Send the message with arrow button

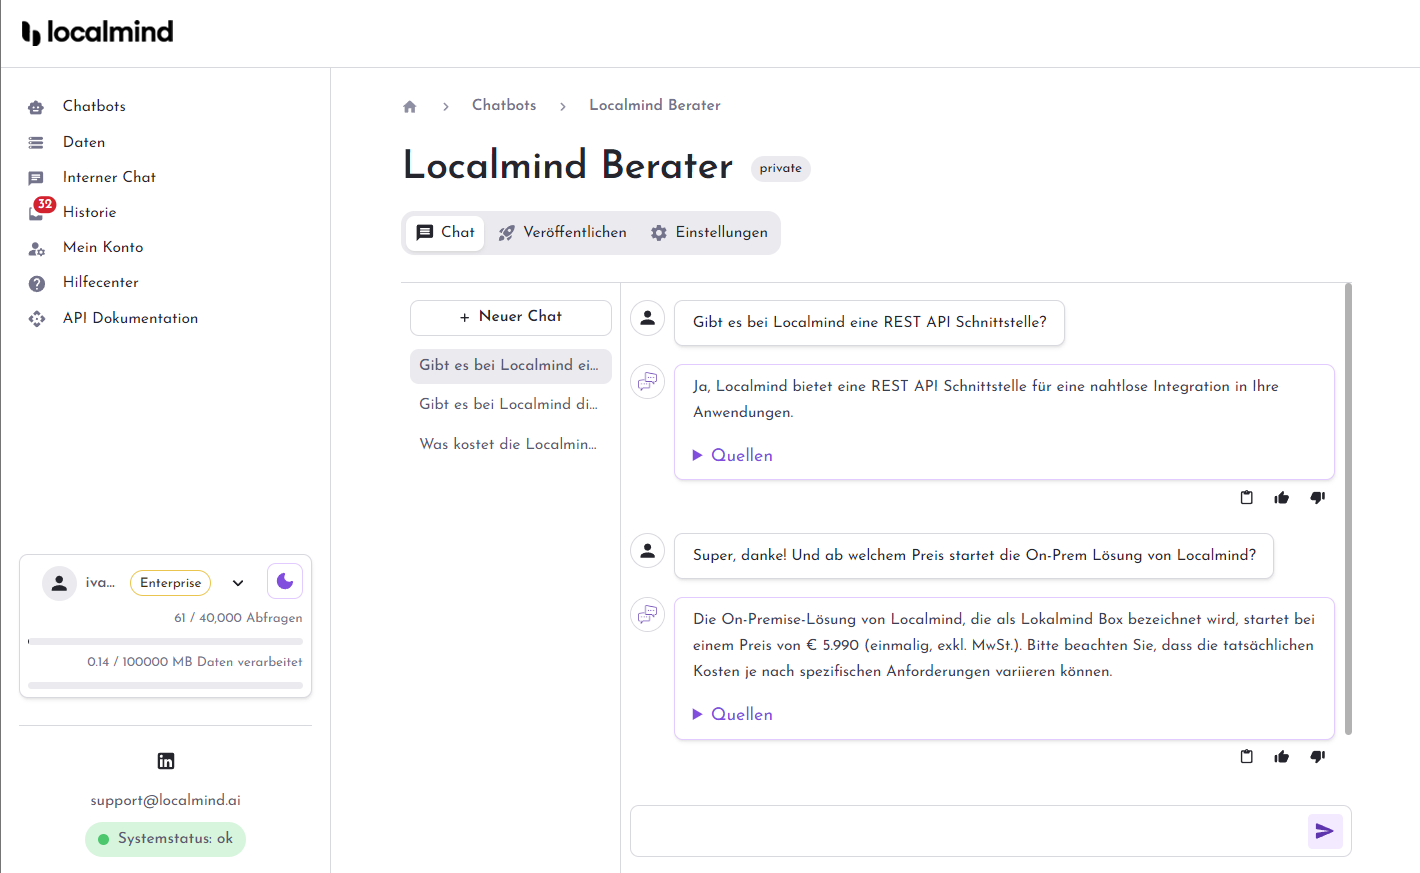pyautogui.click(x=1325, y=831)
